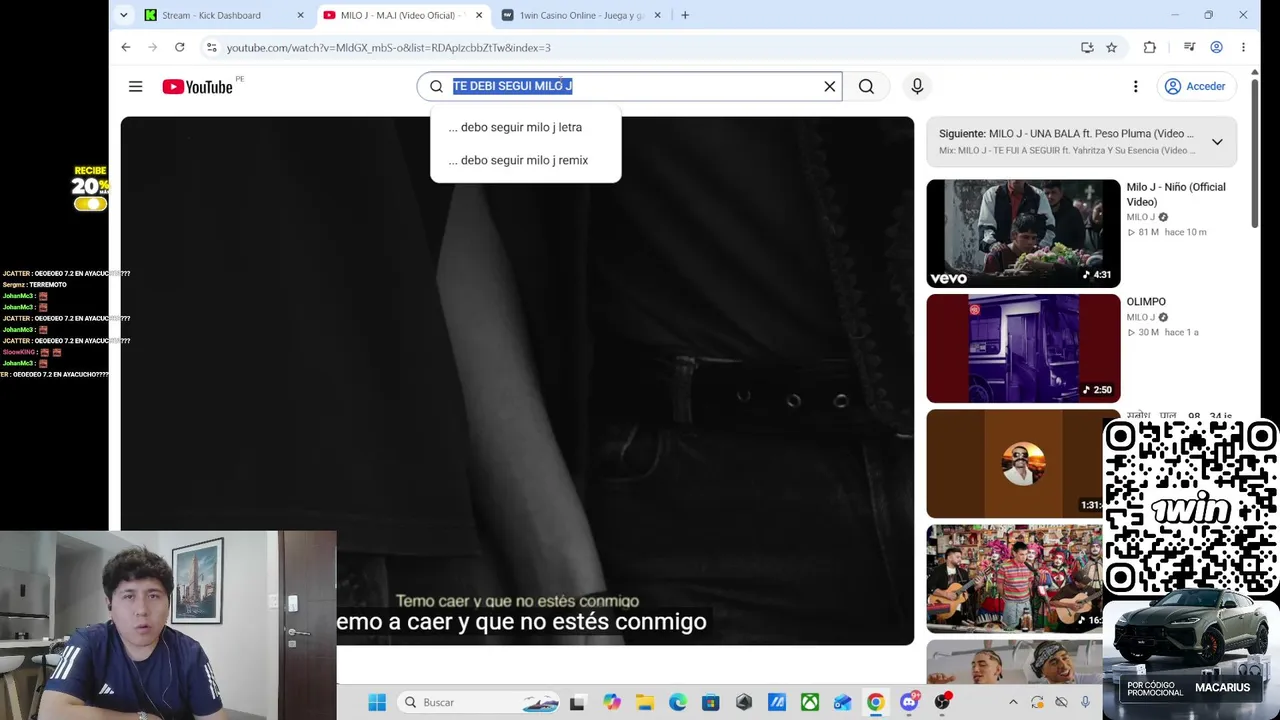The image size is (1280, 720).
Task: Open OBS Studio from the taskbar
Action: pos(941,703)
